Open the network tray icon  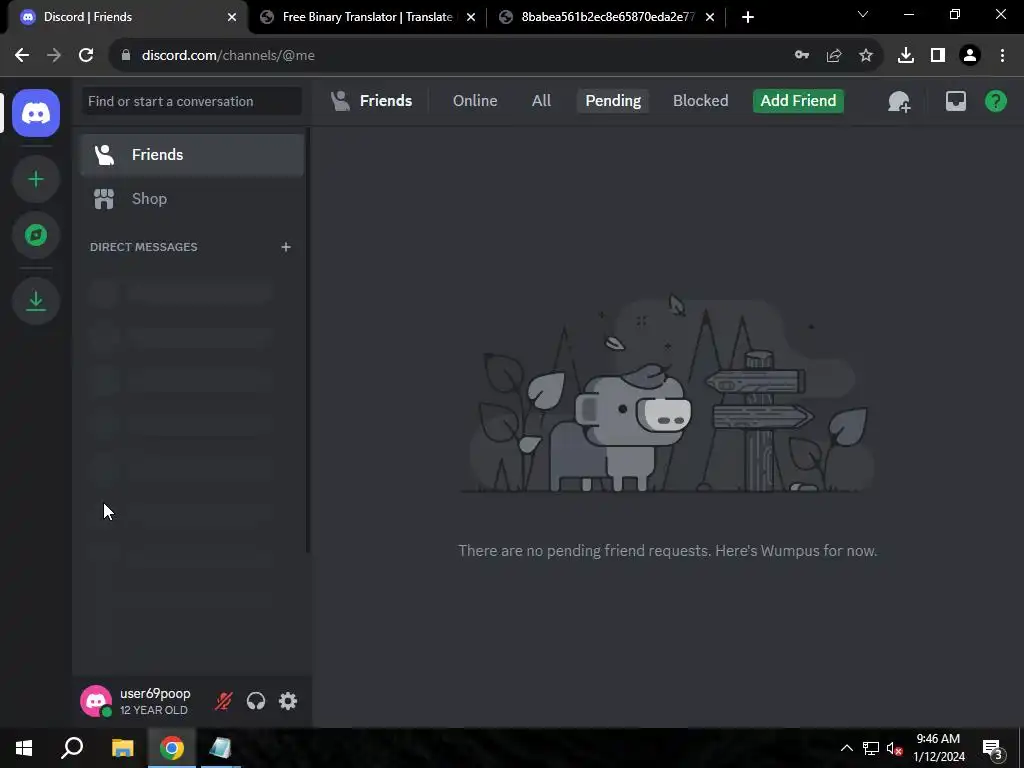(x=871, y=748)
